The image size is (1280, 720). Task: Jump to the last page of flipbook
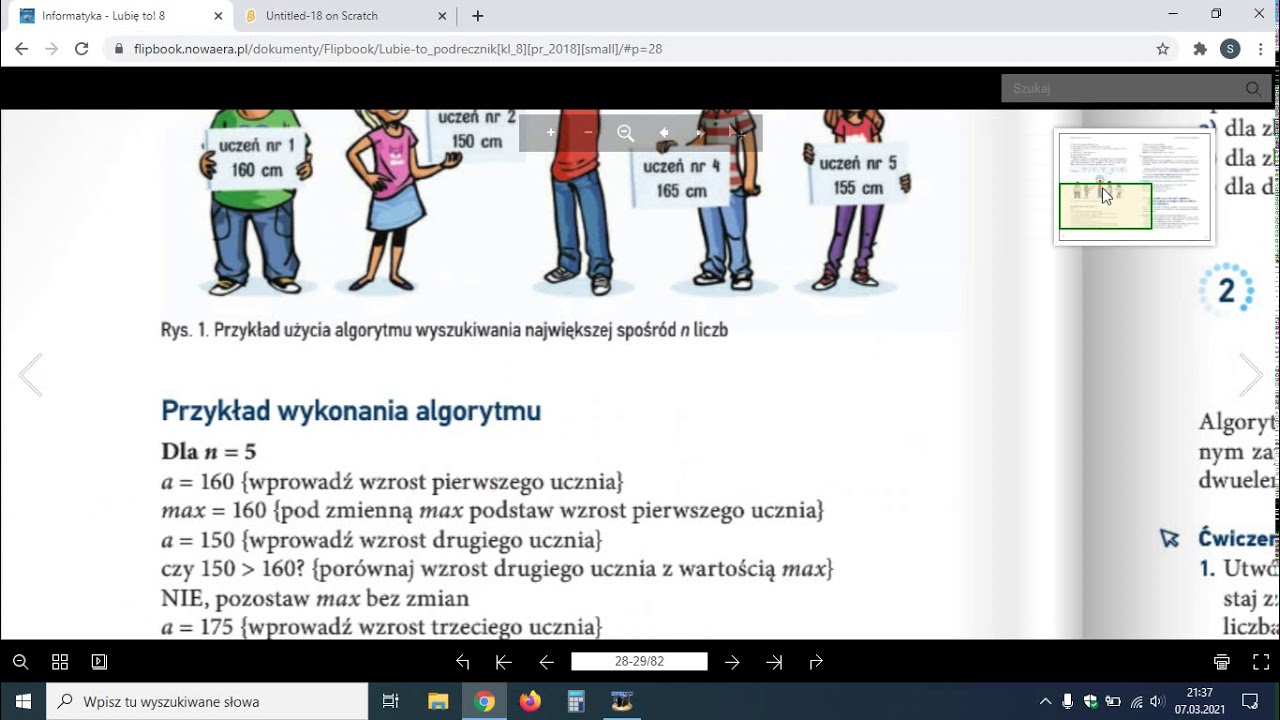tap(774, 662)
